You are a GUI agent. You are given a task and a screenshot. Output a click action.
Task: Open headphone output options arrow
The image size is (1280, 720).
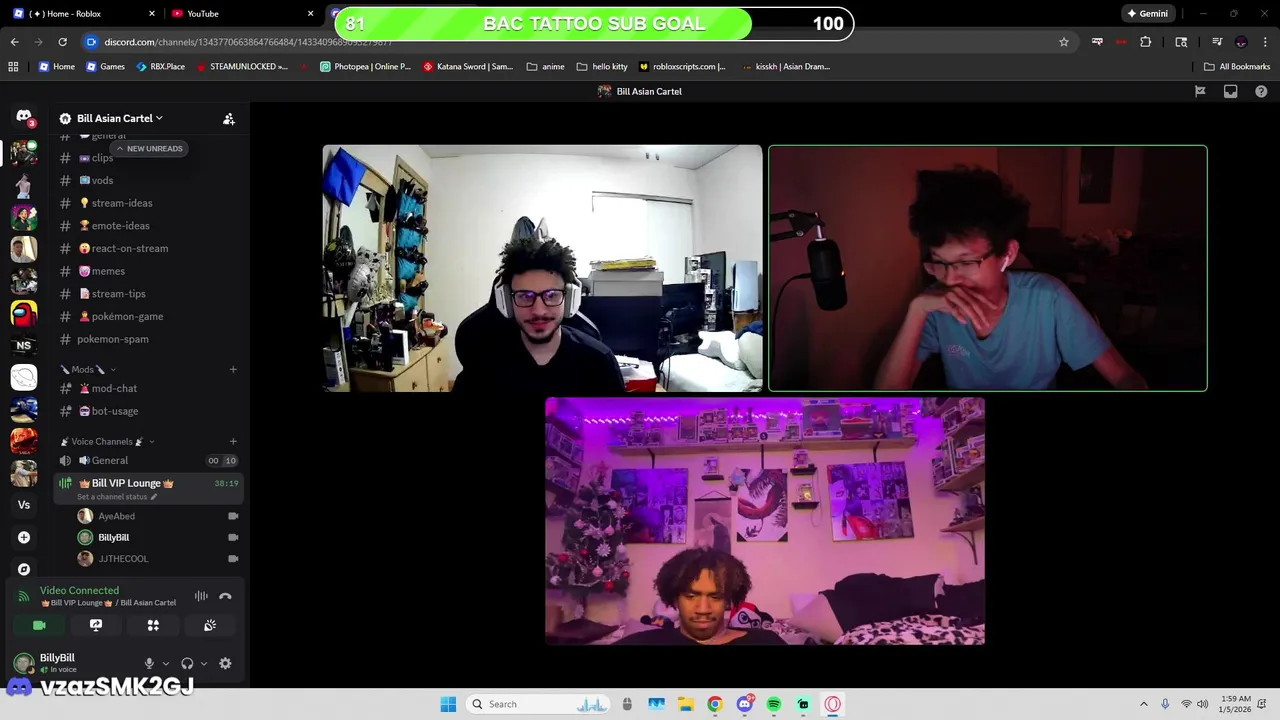tap(204, 663)
